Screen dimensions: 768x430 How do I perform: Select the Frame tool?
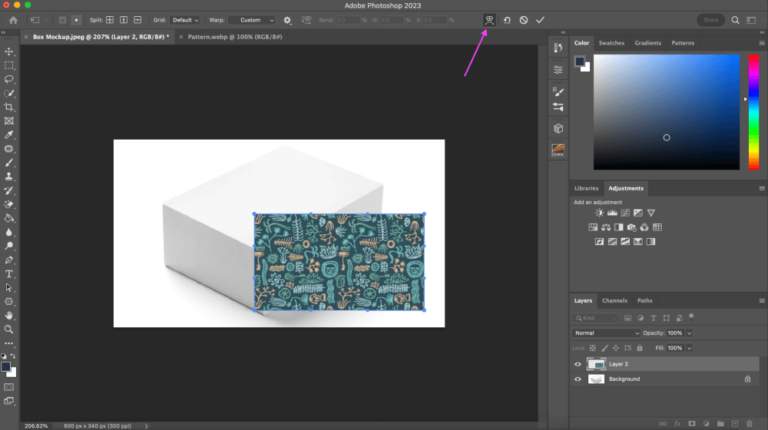9,120
